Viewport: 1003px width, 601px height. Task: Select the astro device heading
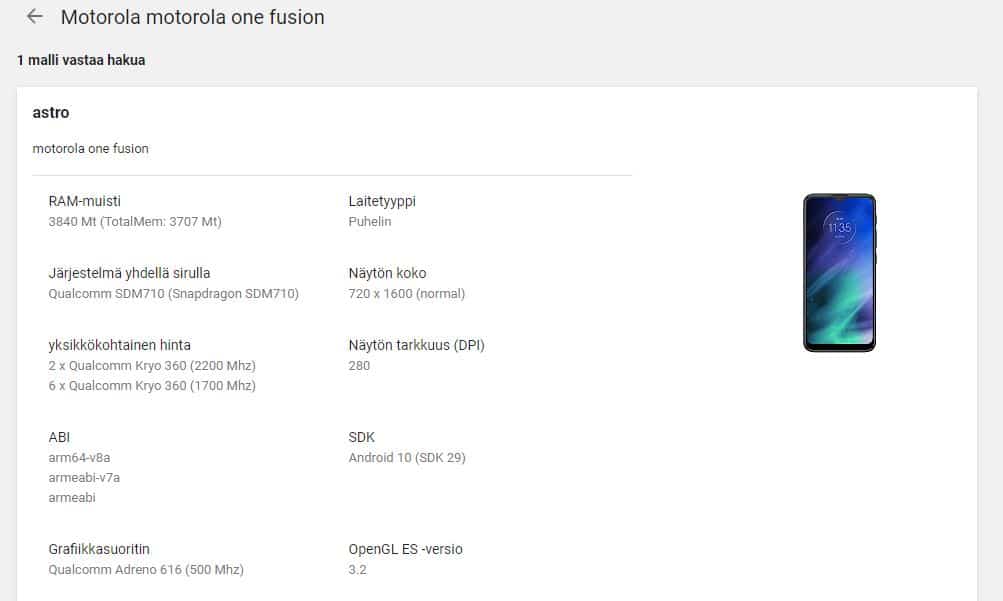point(51,113)
